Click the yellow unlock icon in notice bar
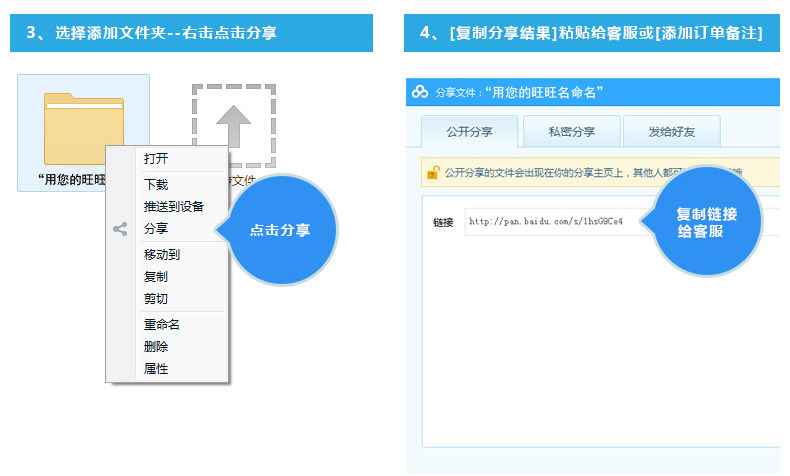Image resolution: width=790 pixels, height=476 pixels. point(433,173)
